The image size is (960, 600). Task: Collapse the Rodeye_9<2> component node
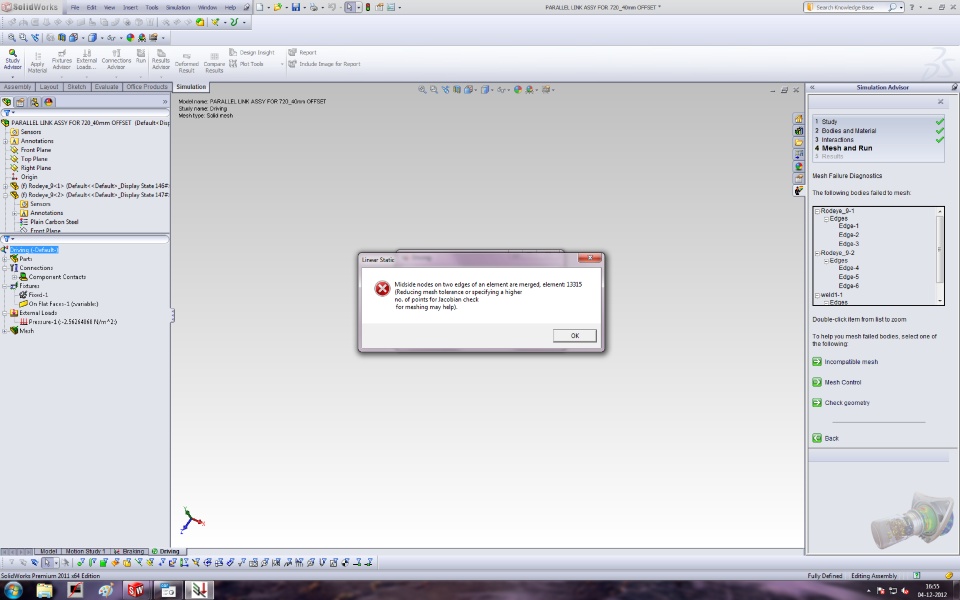(x=6, y=195)
